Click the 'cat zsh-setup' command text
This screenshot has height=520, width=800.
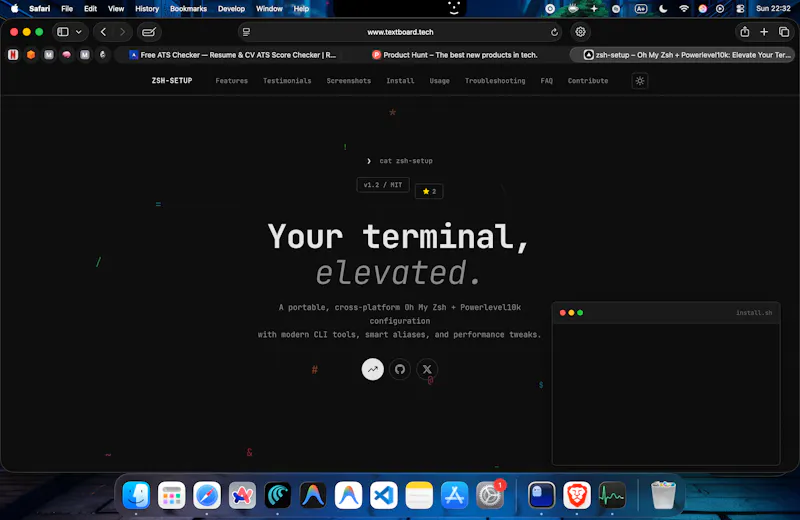point(406,161)
